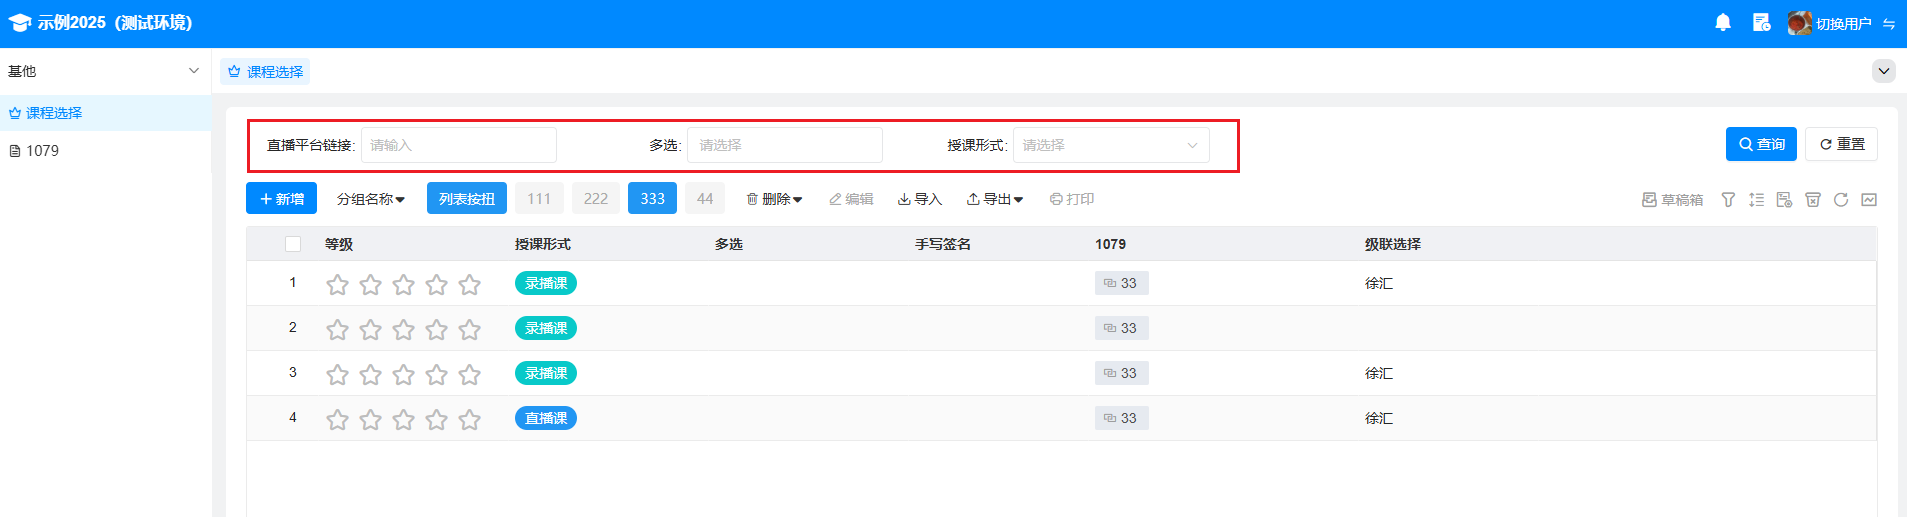Click the task log icon in header

(1761, 23)
